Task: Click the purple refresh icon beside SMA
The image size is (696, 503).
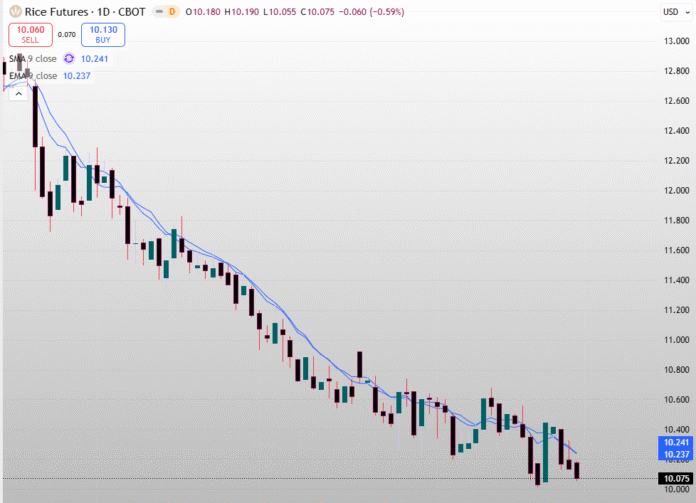Action: 70,59
